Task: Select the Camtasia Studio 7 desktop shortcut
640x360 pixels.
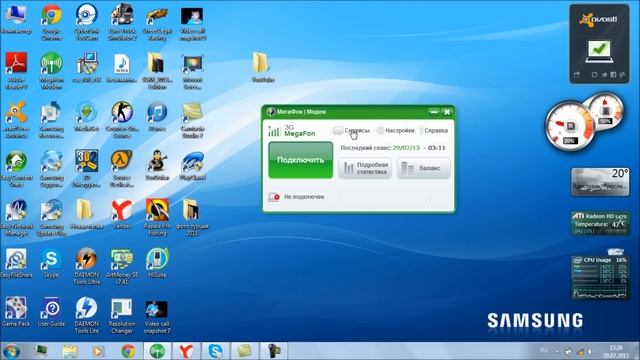Action: tap(192, 119)
